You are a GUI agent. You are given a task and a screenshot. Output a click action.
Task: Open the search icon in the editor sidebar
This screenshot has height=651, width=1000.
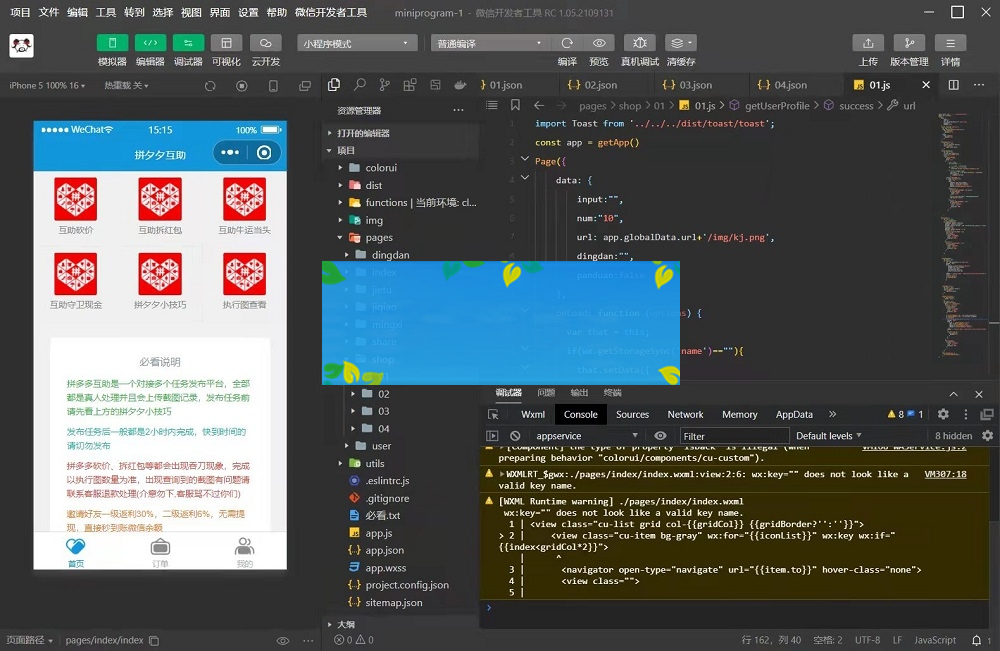coord(359,85)
